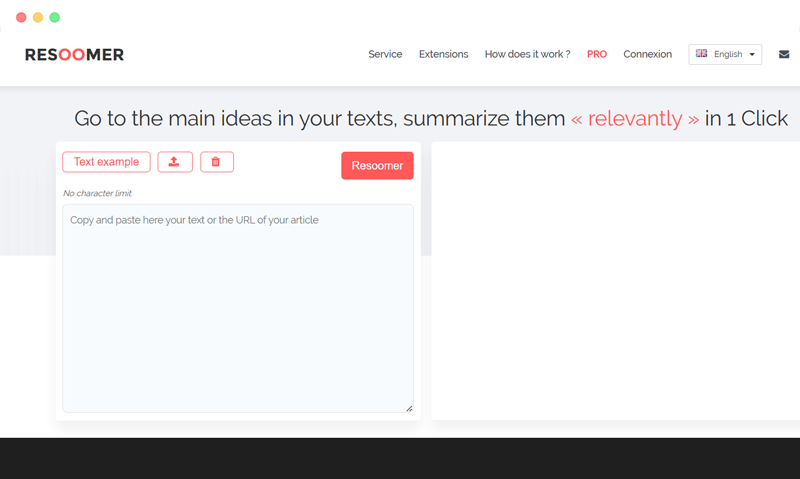800x479 pixels.
Task: Expand the English language dropdown arrow
Action: click(x=752, y=55)
